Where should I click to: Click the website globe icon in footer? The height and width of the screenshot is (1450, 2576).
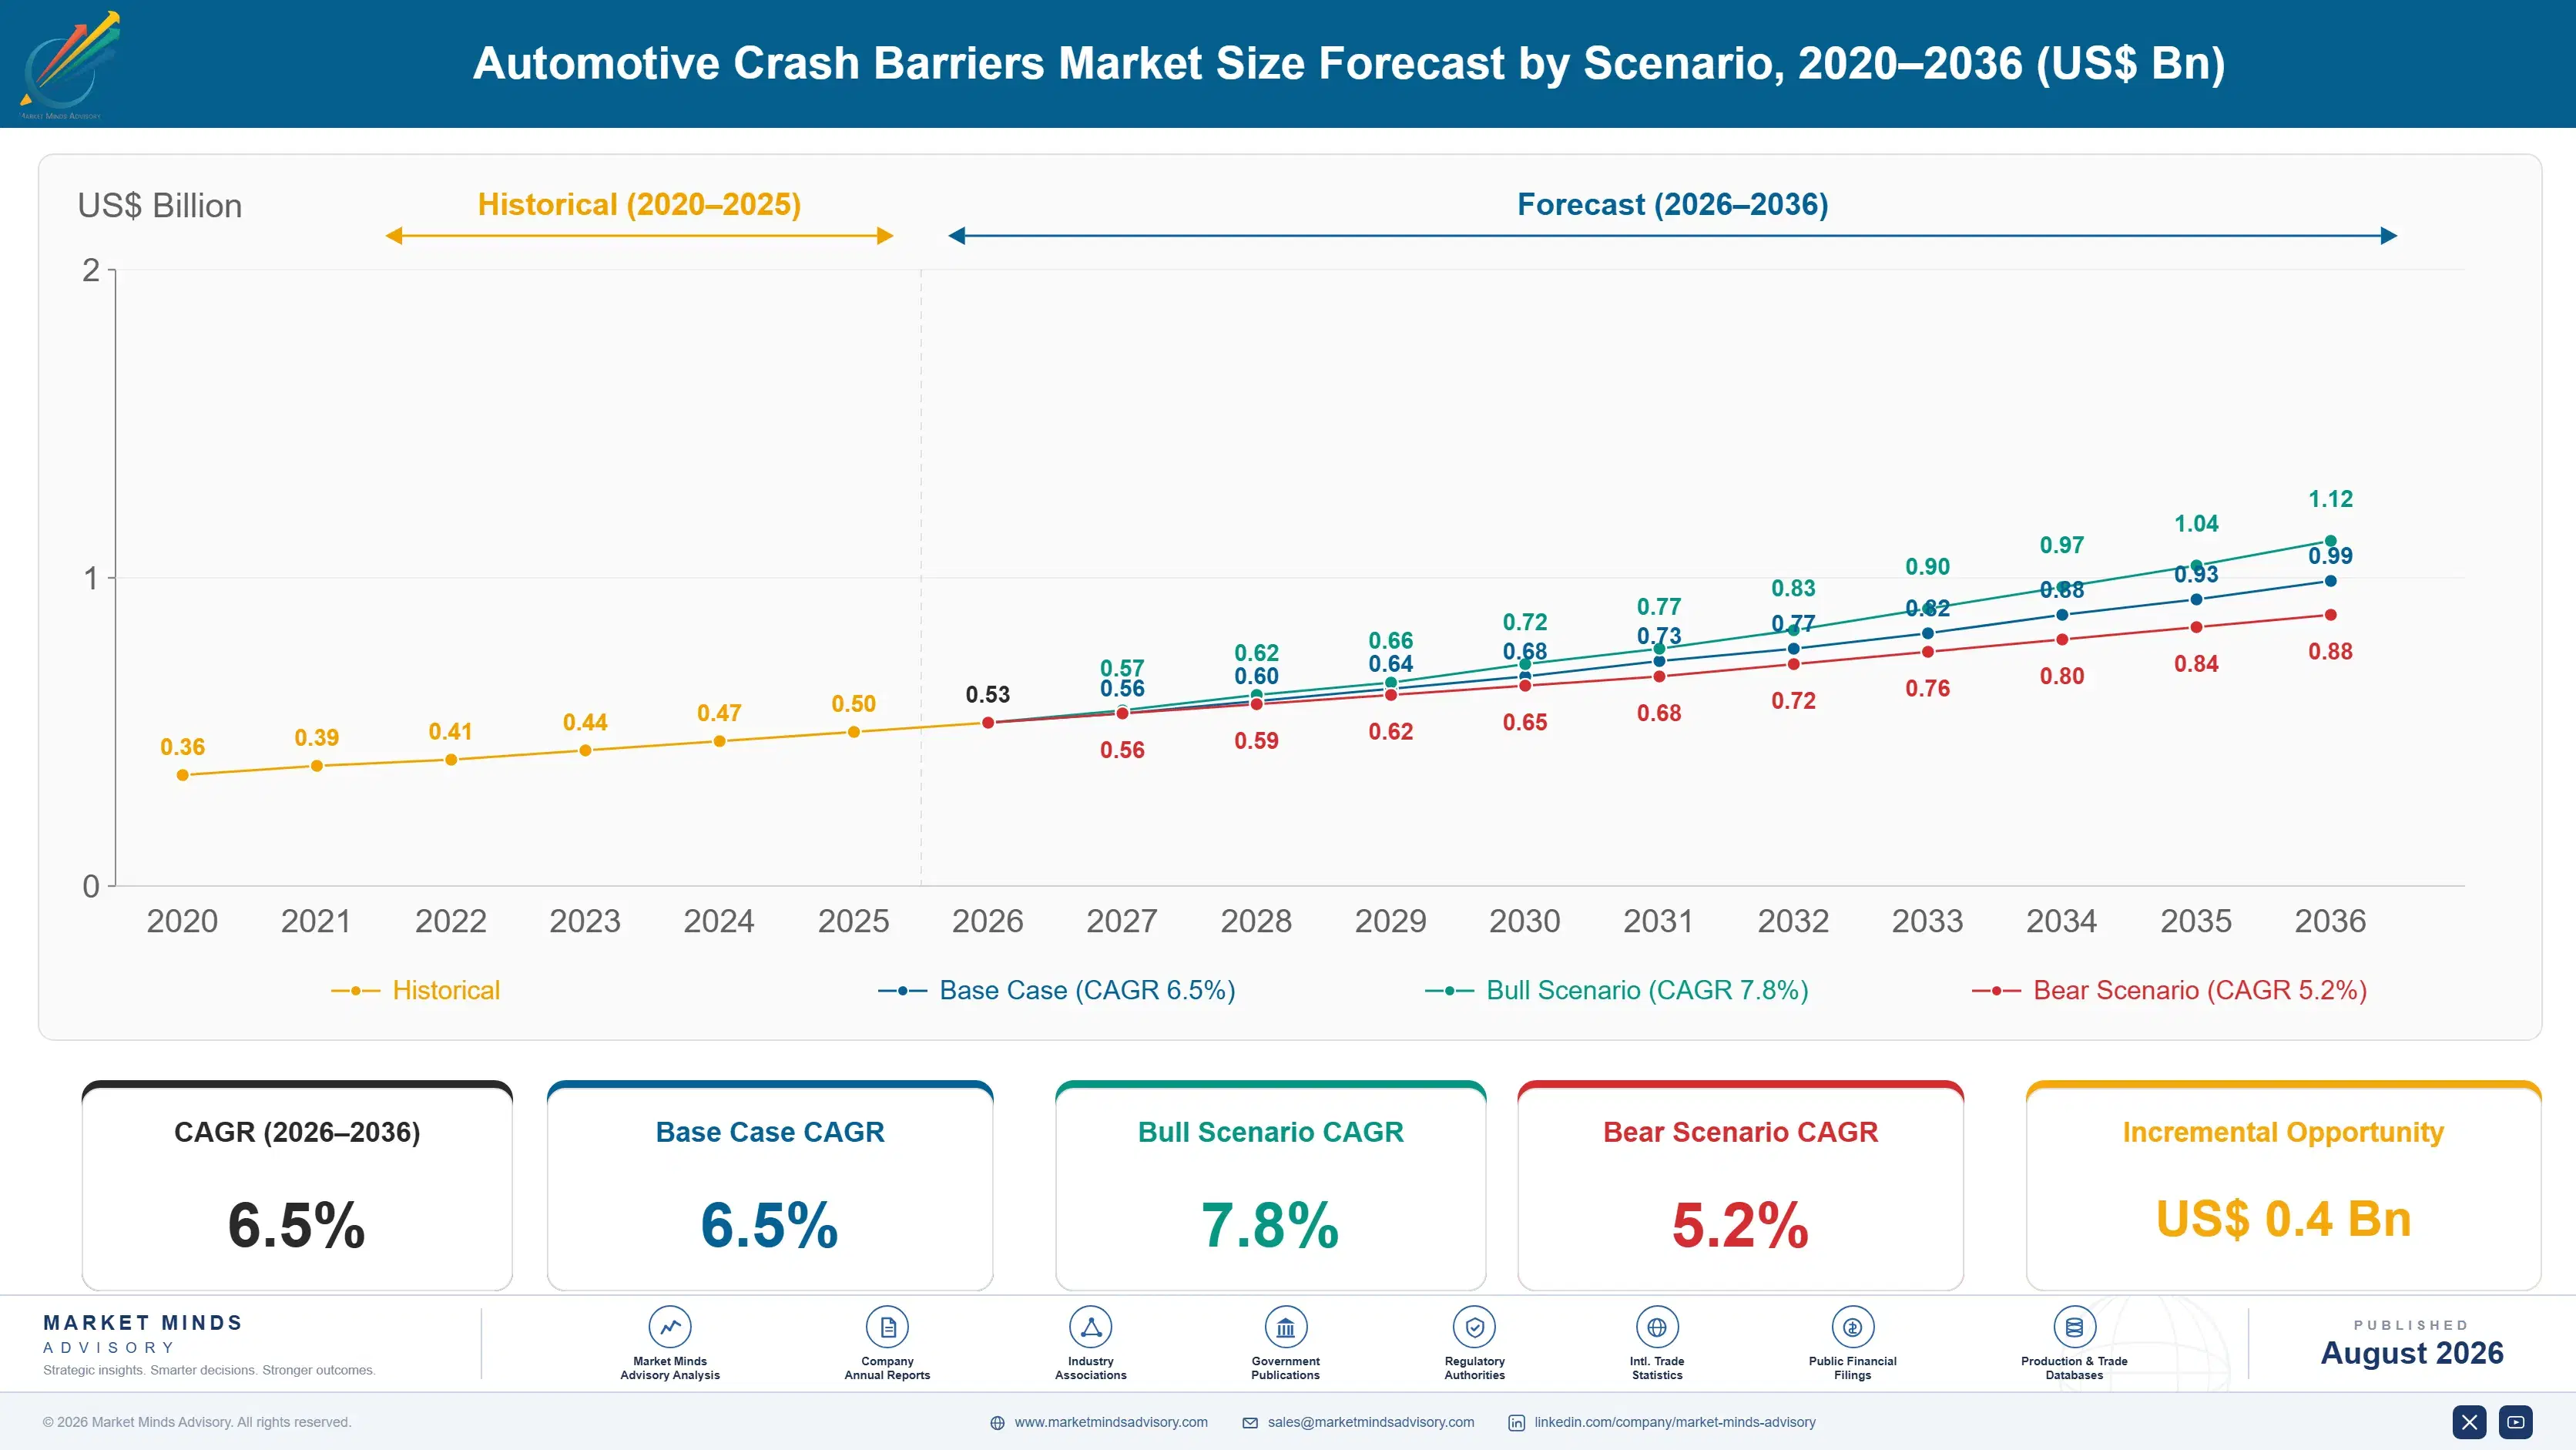[997, 1422]
